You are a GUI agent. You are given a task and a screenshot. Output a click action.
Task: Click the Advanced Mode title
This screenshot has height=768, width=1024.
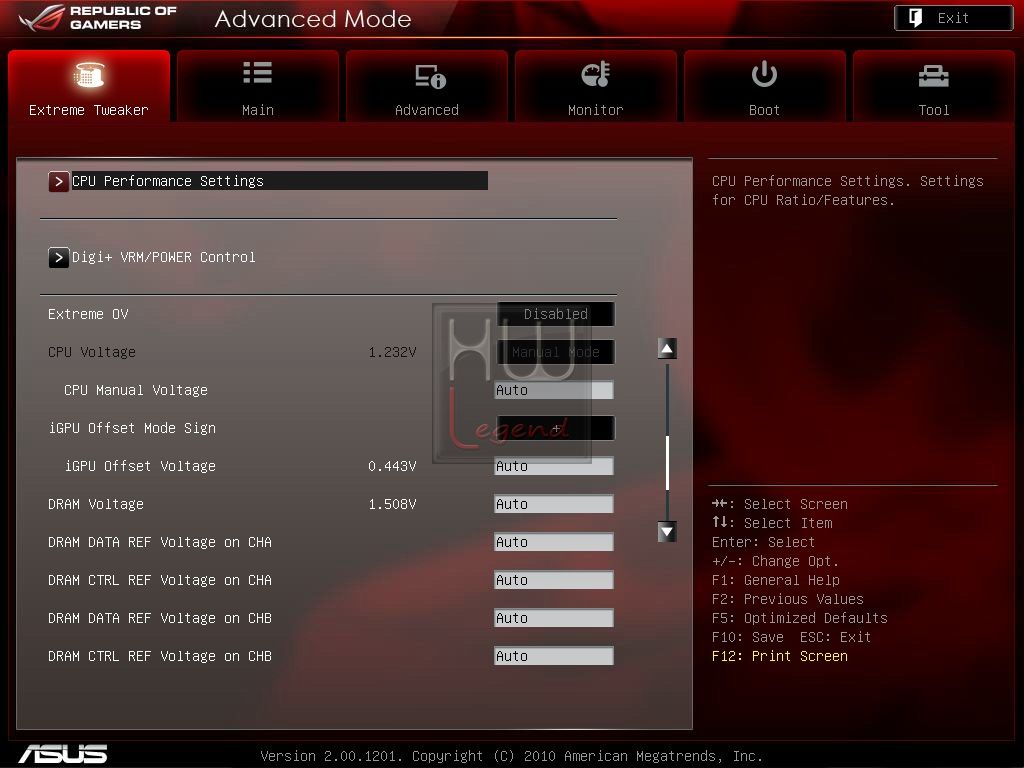pos(313,19)
